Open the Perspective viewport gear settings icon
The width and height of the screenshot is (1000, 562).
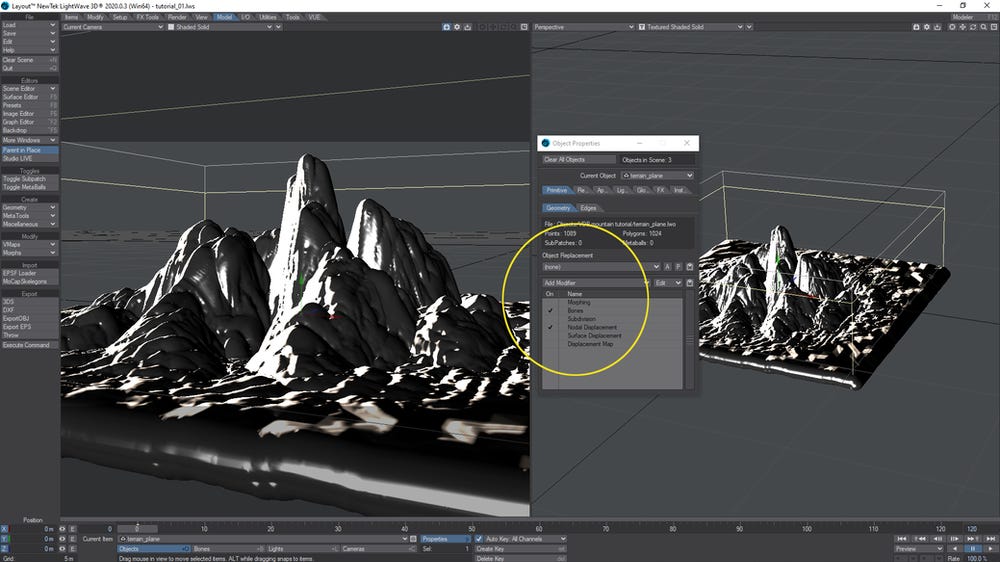[x=927, y=27]
